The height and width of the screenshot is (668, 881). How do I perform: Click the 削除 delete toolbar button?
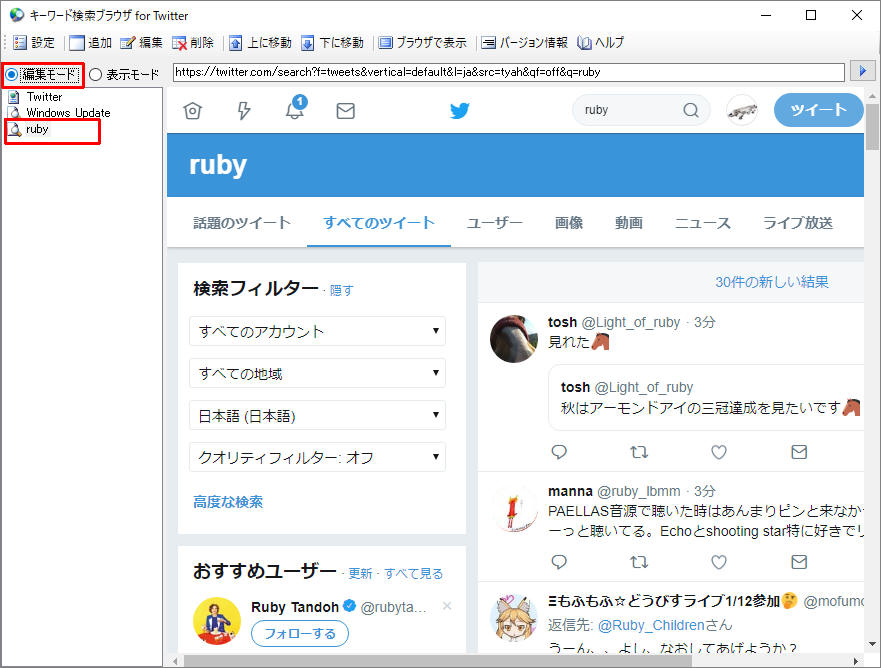click(193, 43)
